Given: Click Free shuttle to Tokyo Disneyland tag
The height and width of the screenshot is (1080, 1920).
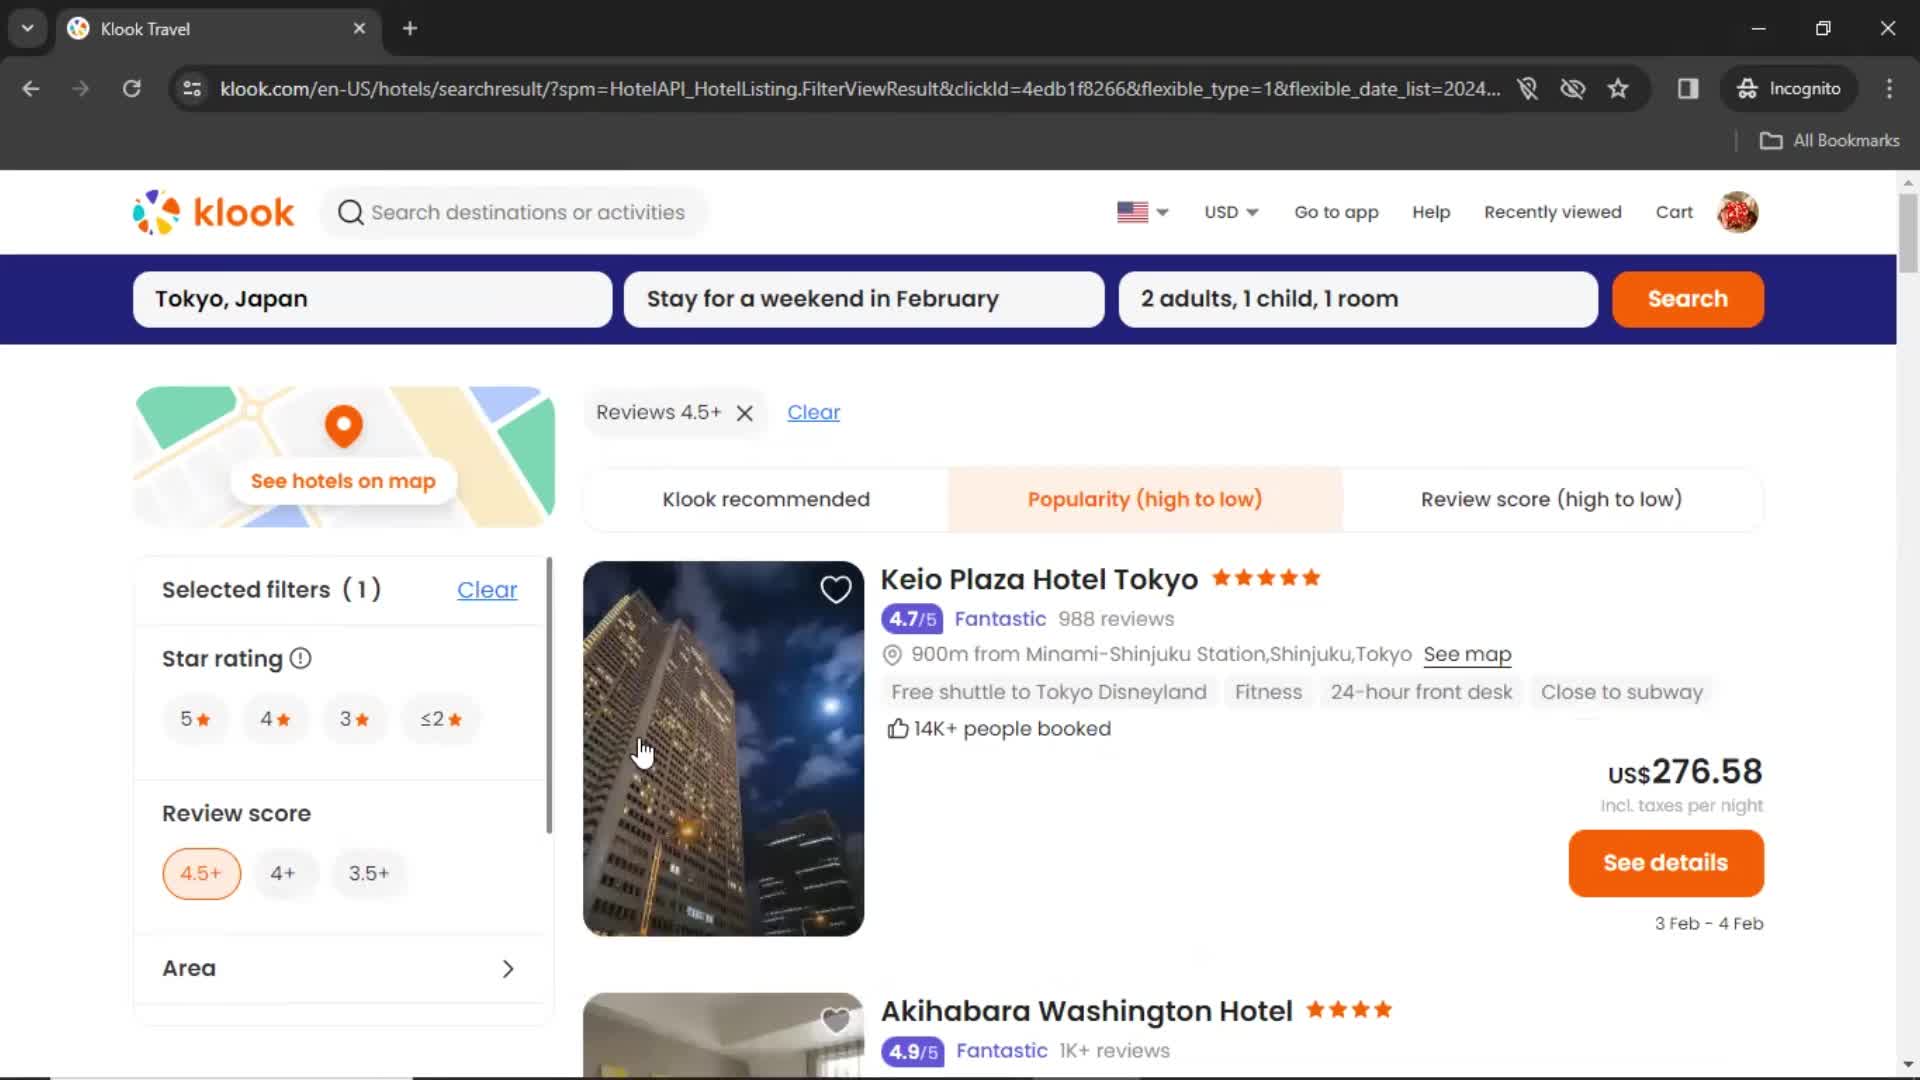Looking at the screenshot, I should (x=1049, y=692).
